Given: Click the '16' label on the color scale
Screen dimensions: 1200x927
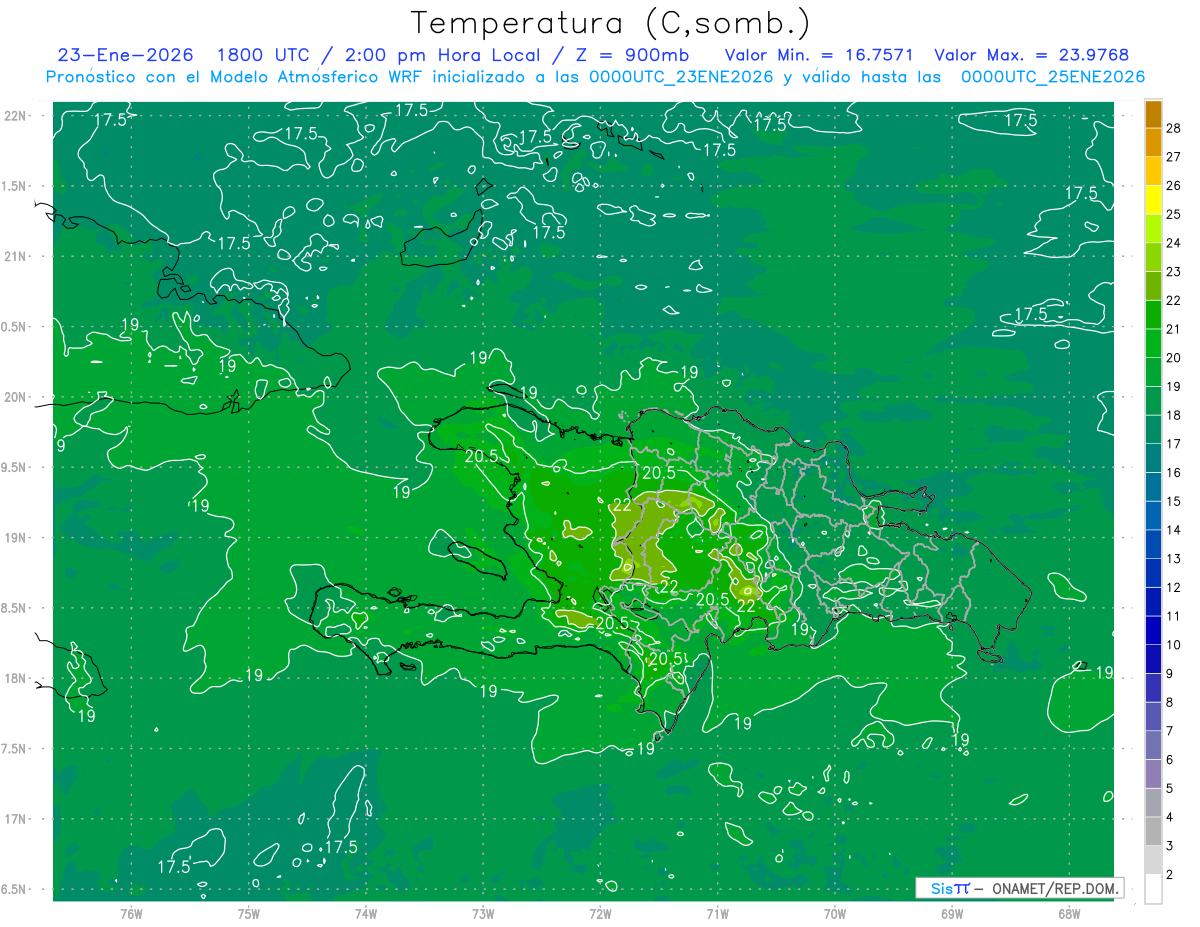Looking at the screenshot, I should point(1173,473).
